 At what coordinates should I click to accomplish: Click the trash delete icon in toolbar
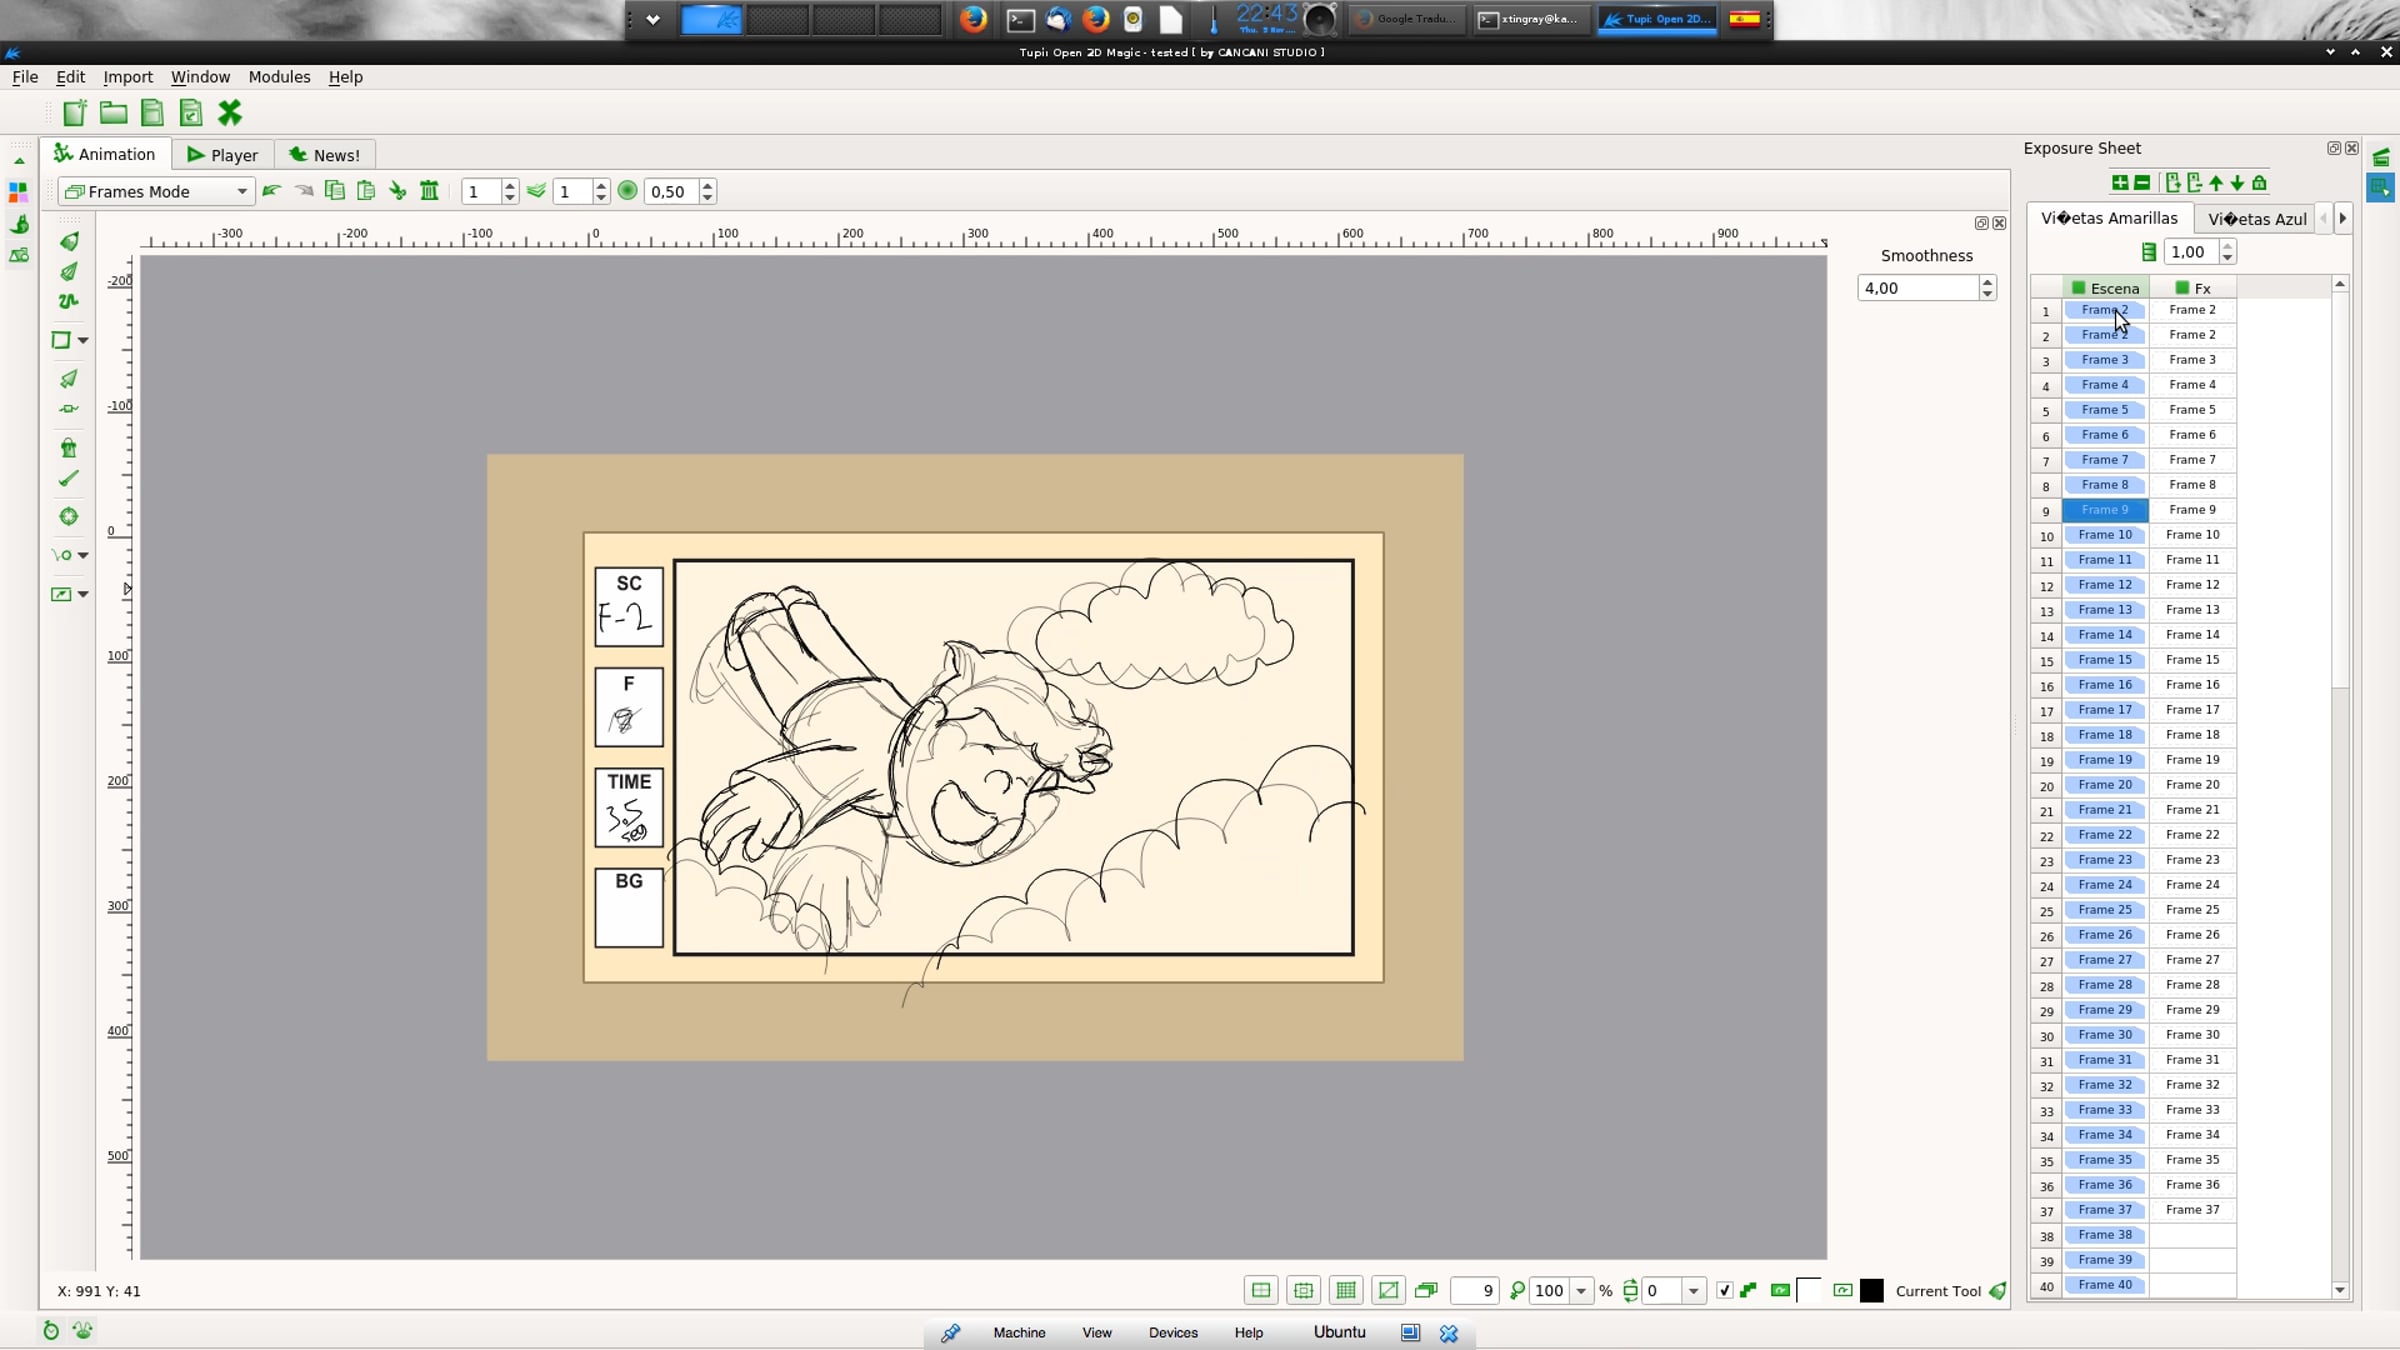click(x=429, y=191)
